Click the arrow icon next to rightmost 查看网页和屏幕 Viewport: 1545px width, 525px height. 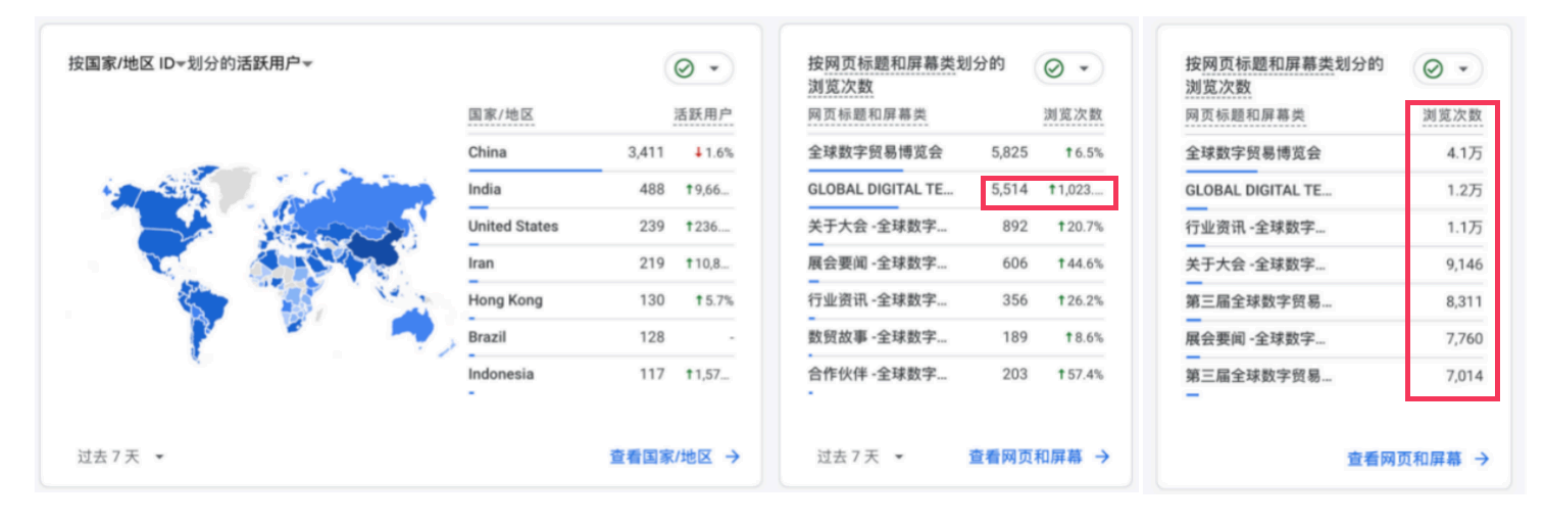[x=1481, y=459]
